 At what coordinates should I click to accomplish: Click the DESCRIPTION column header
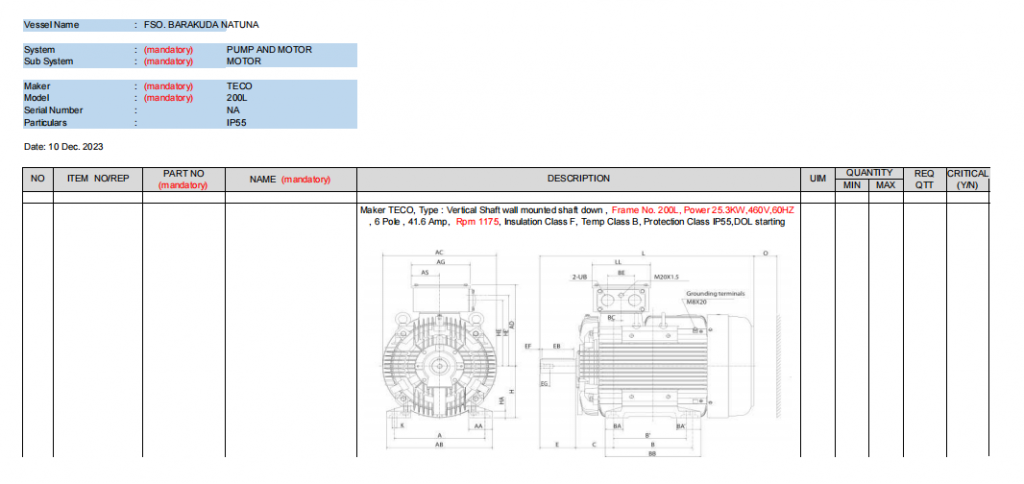tap(578, 179)
